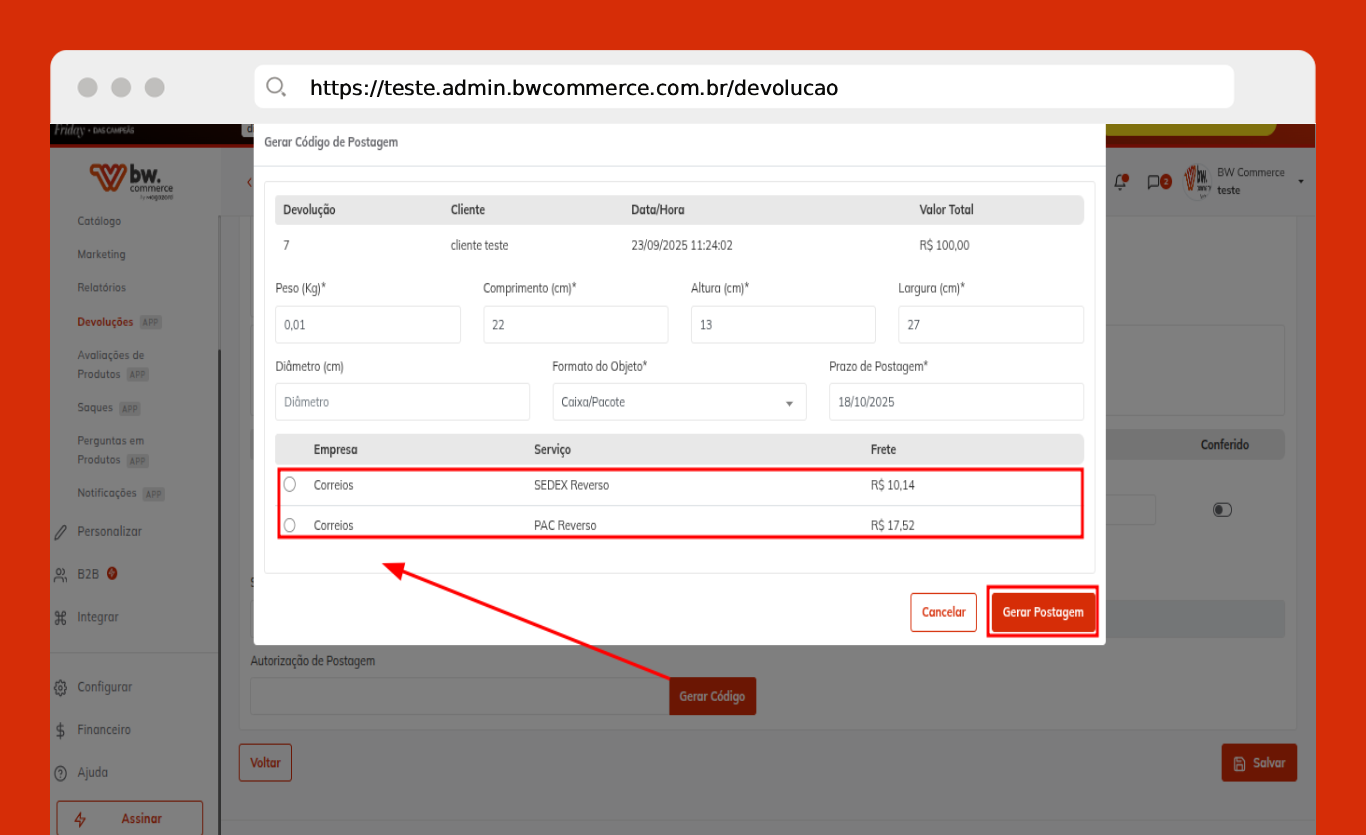Select the SEDEX Reverso radio option

290,484
